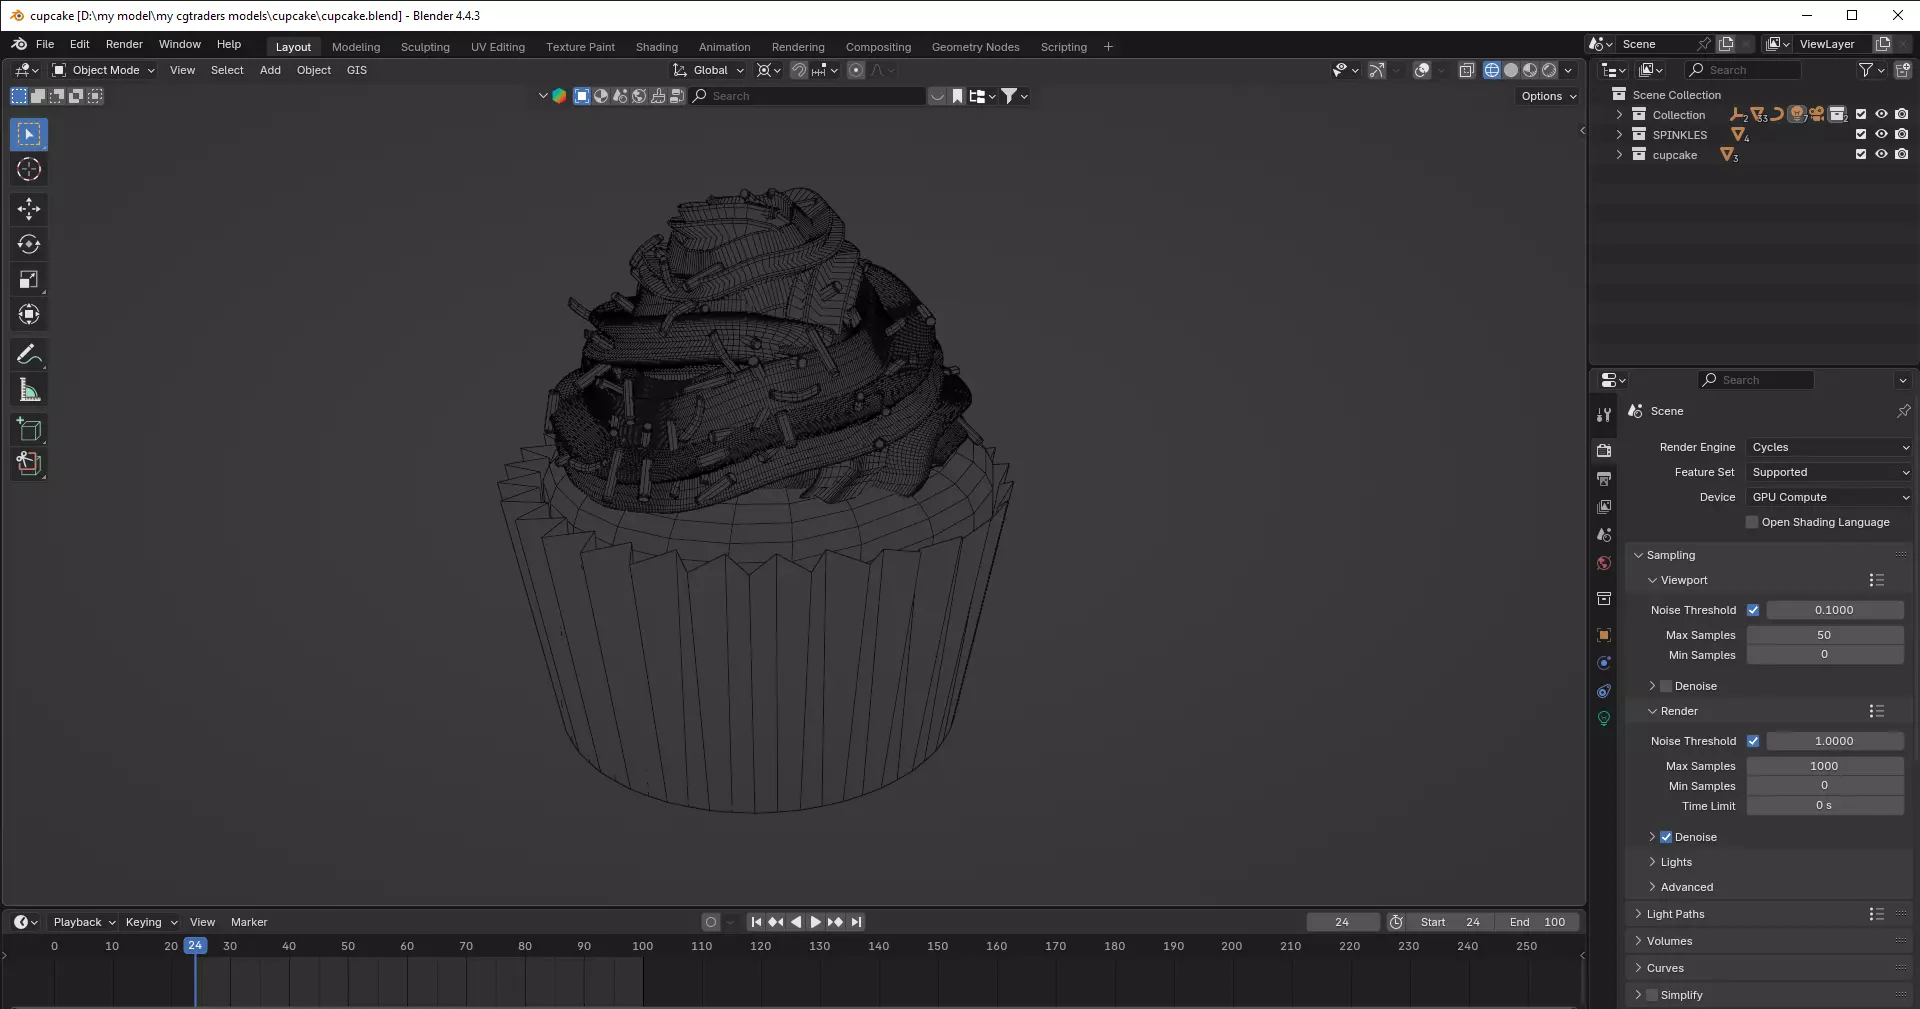Viewport: 1920px width, 1009px height.
Task: Open the Tool properties tab
Action: [1604, 414]
